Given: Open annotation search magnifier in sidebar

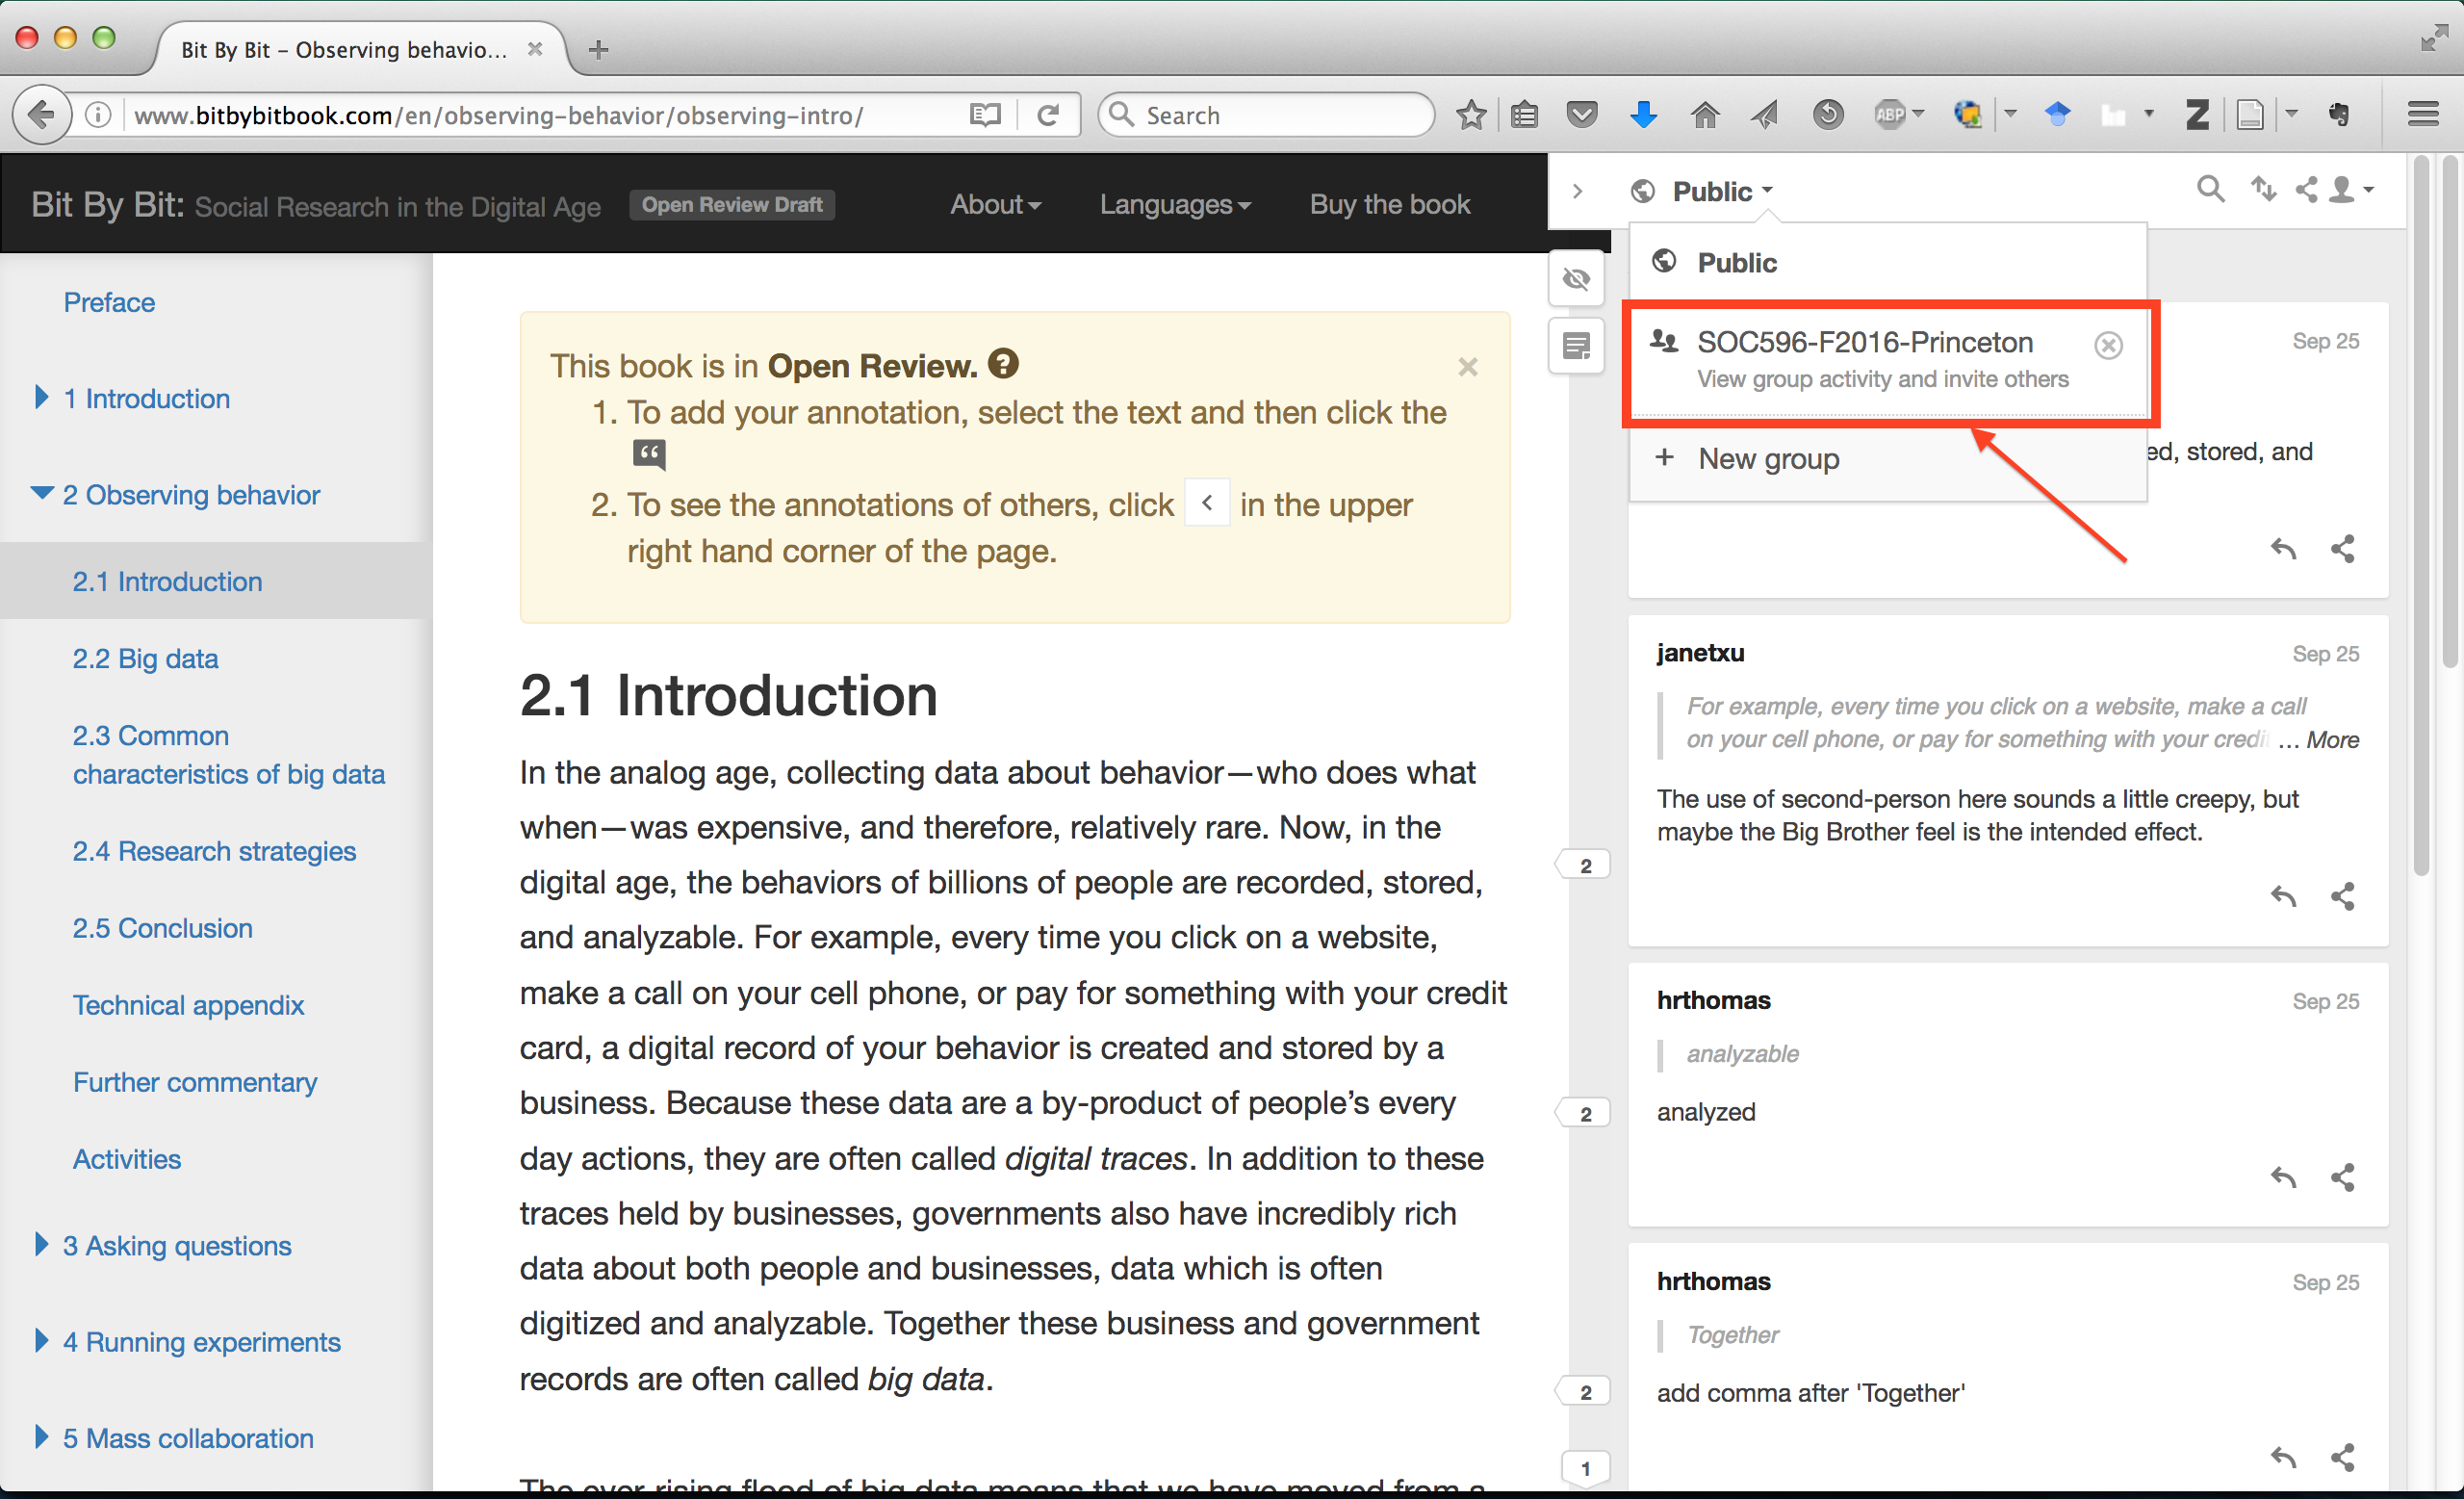Looking at the screenshot, I should 2210,189.
